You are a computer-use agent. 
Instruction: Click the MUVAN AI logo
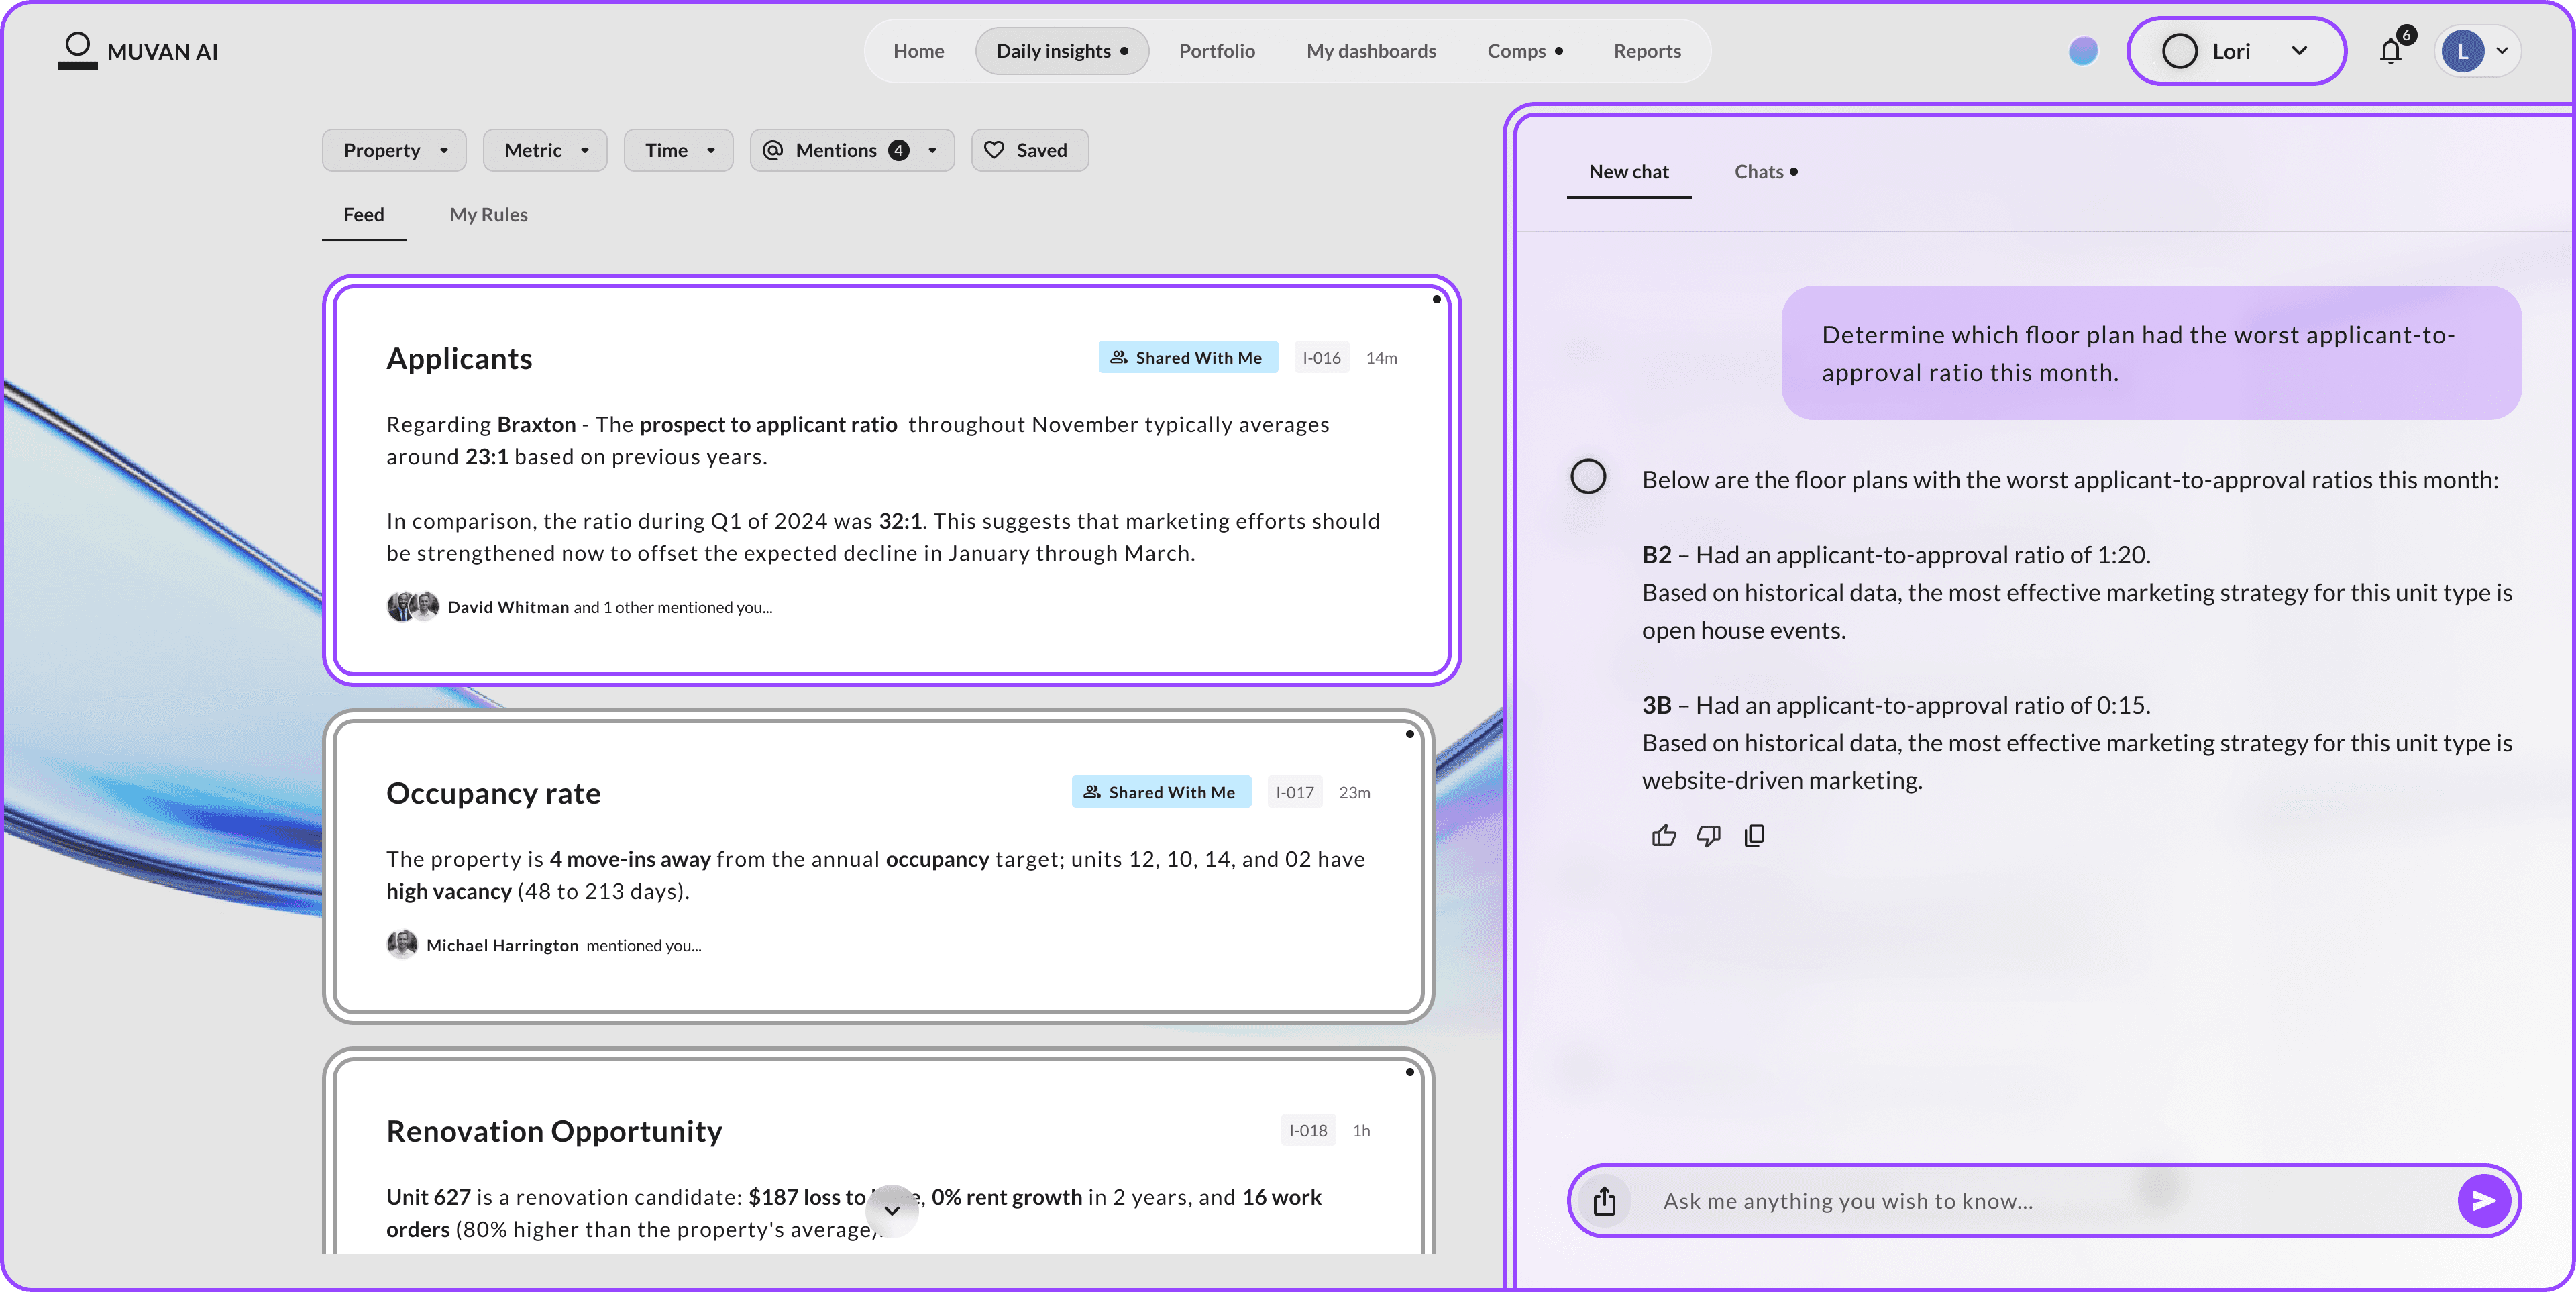[x=138, y=51]
